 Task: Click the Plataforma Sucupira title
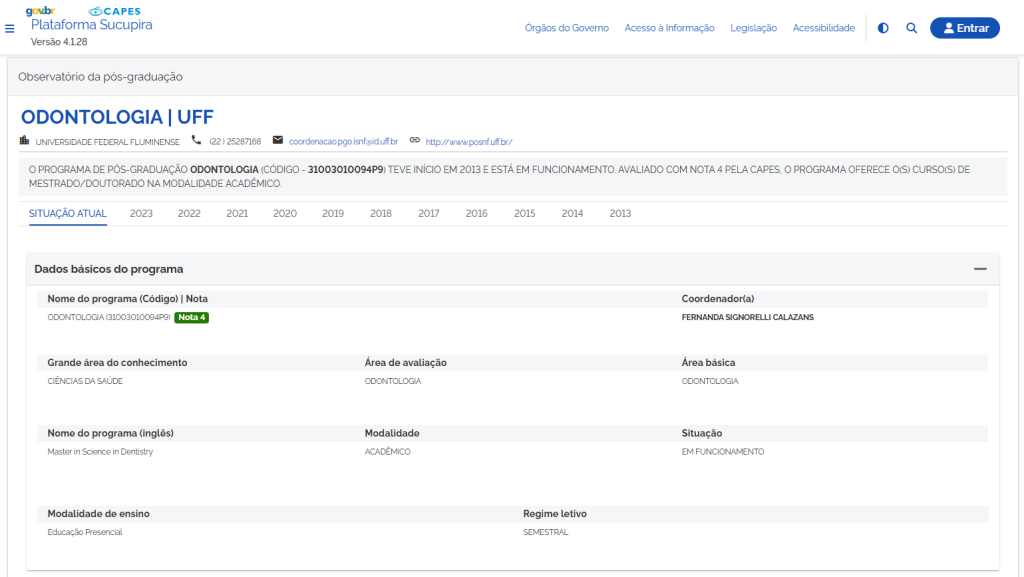91,25
